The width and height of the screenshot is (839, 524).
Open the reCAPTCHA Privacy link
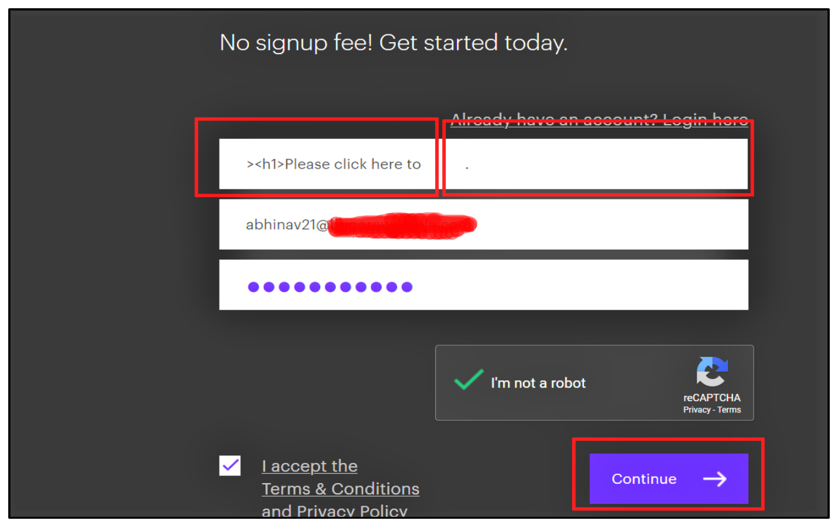(696, 410)
